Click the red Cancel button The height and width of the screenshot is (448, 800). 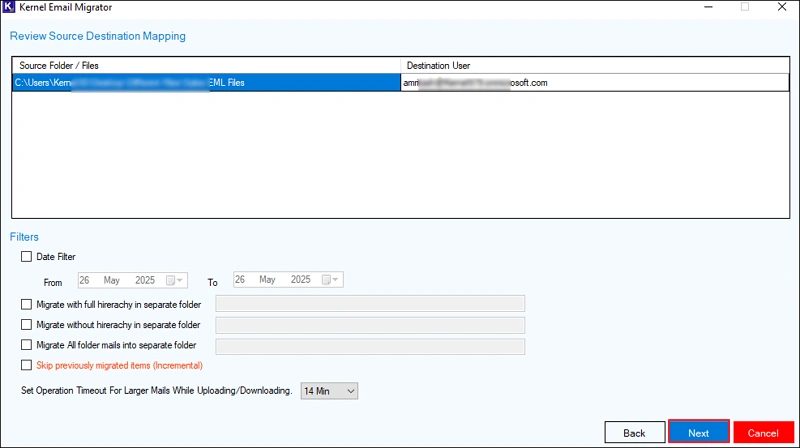764,433
